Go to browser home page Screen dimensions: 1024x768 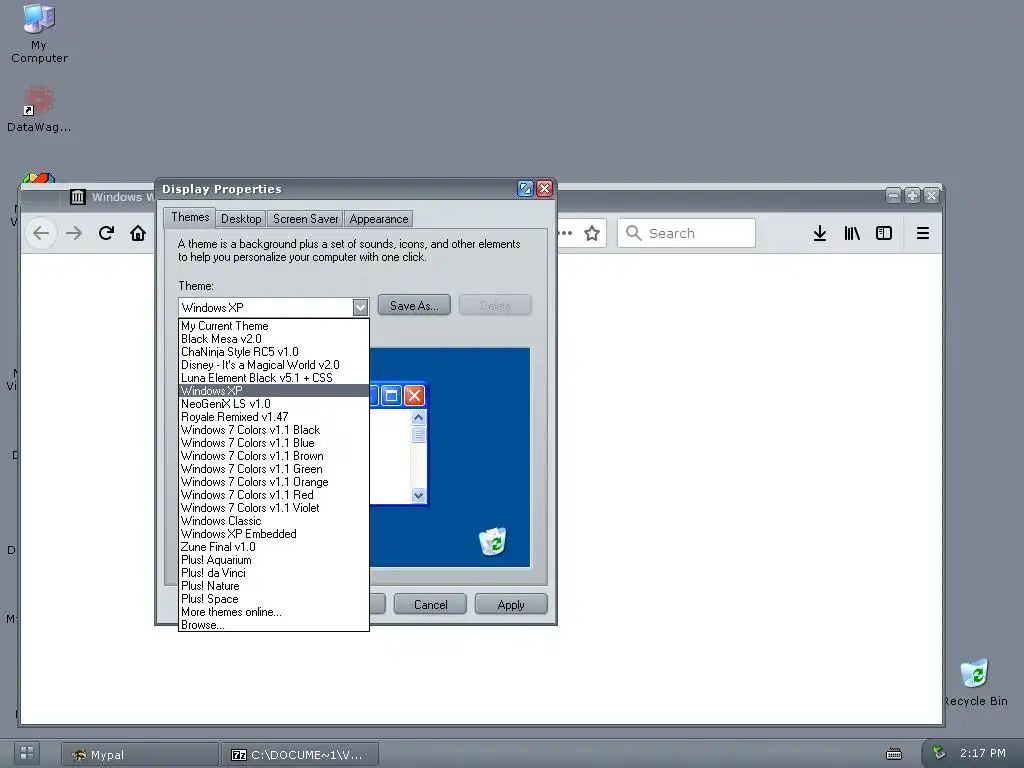138,233
